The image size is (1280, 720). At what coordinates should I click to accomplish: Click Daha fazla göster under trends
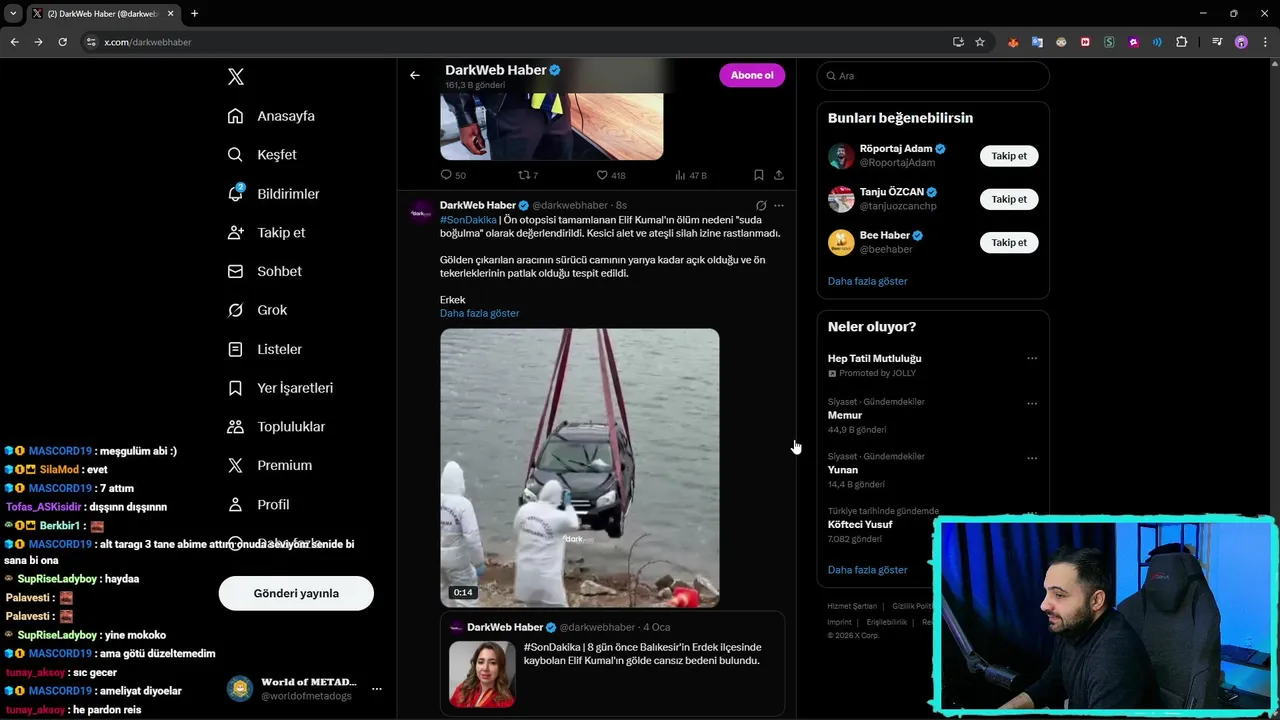(x=867, y=570)
